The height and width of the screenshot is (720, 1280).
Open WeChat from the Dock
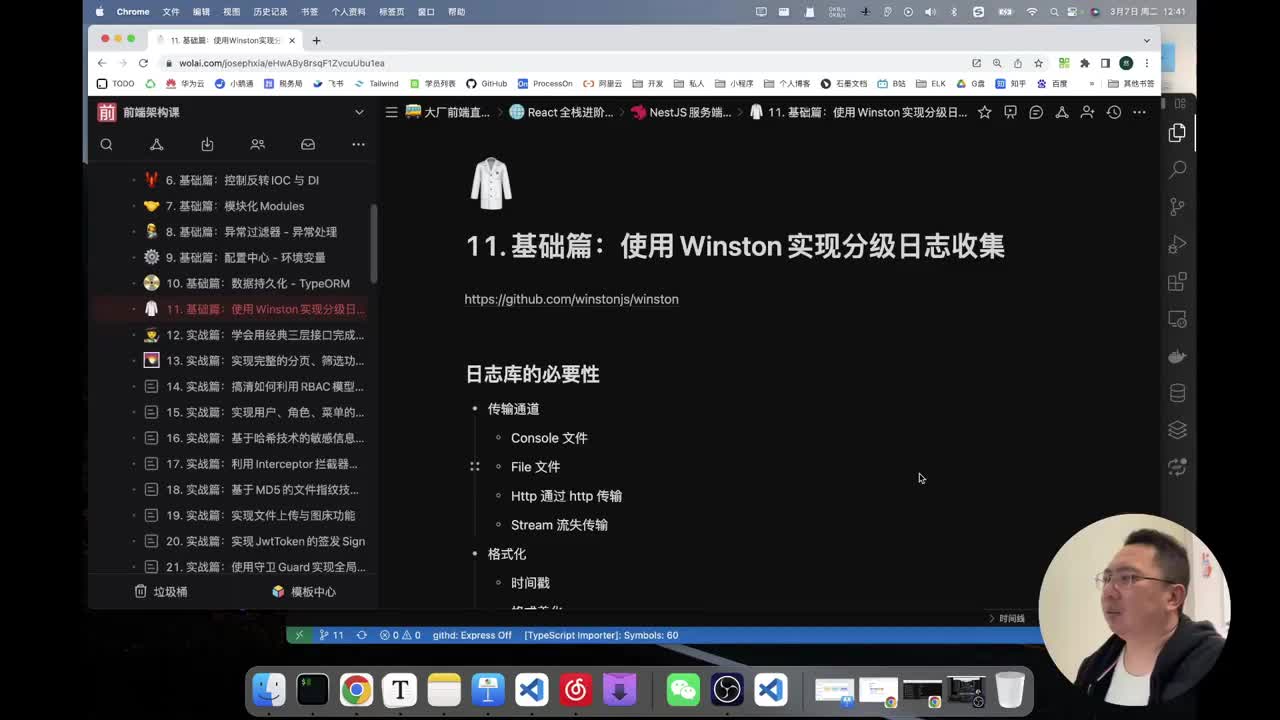pyautogui.click(x=683, y=690)
